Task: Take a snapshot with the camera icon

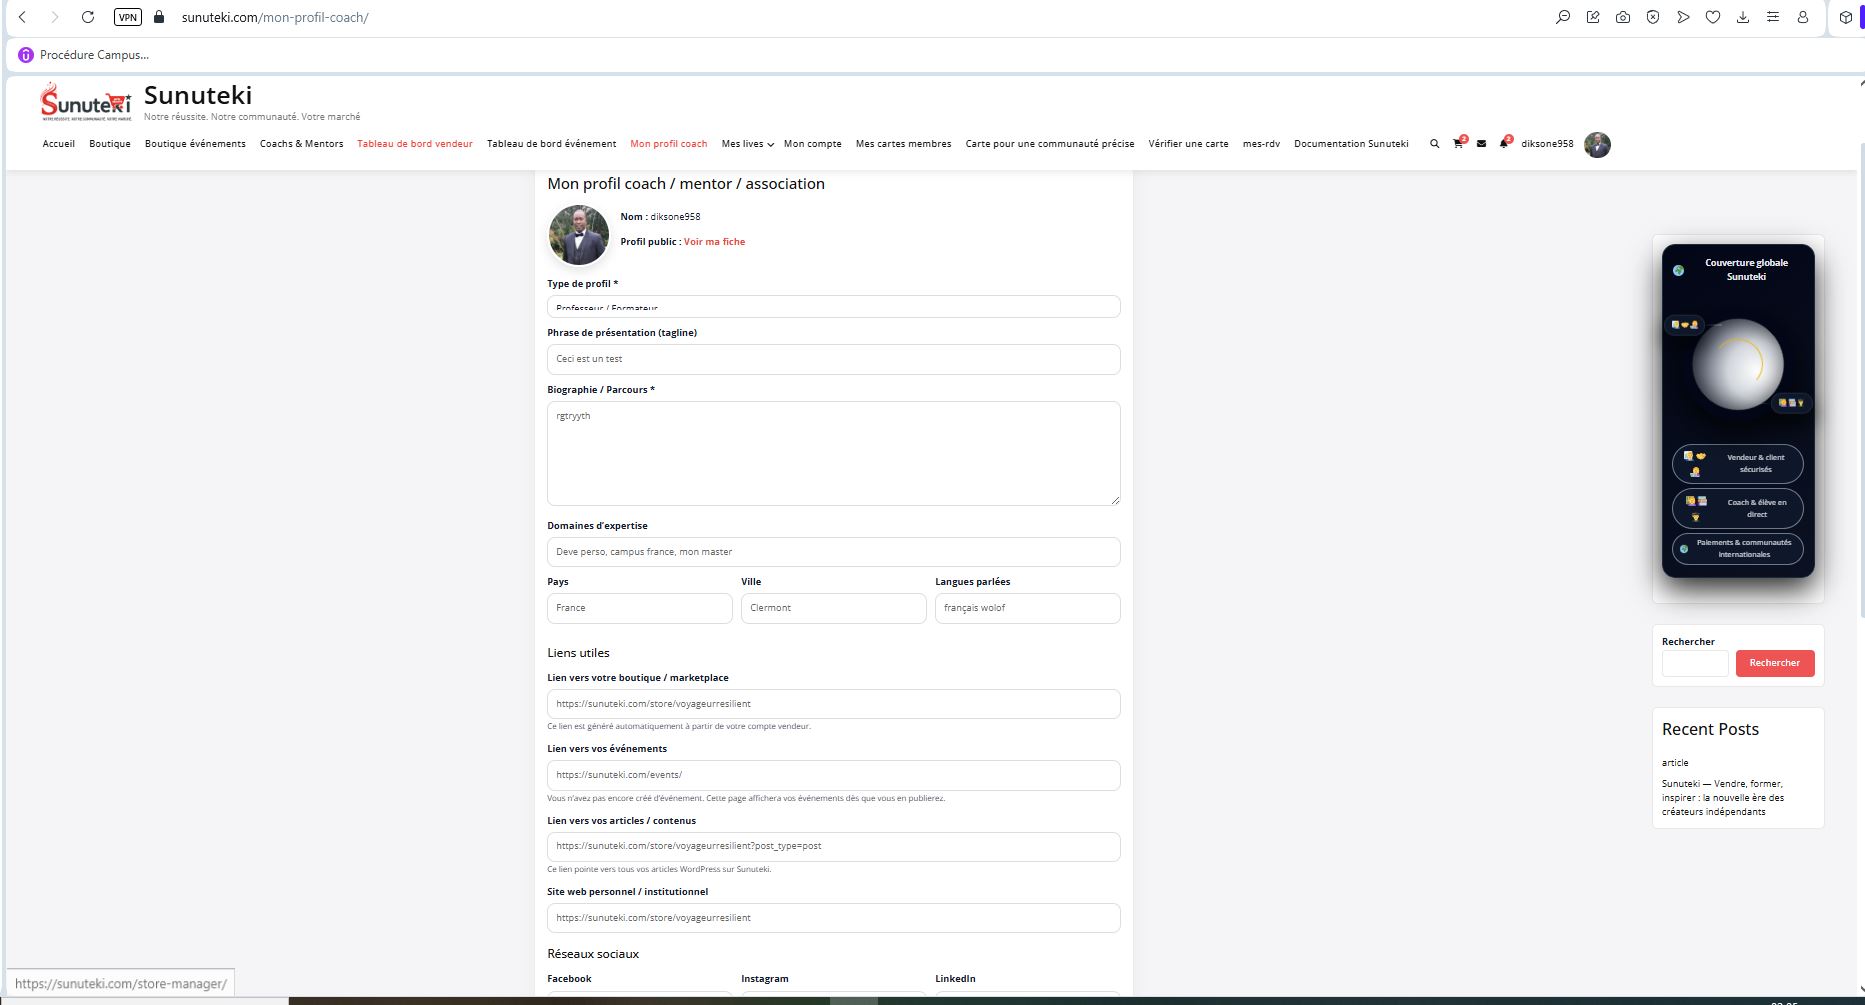Action: coord(1623,17)
